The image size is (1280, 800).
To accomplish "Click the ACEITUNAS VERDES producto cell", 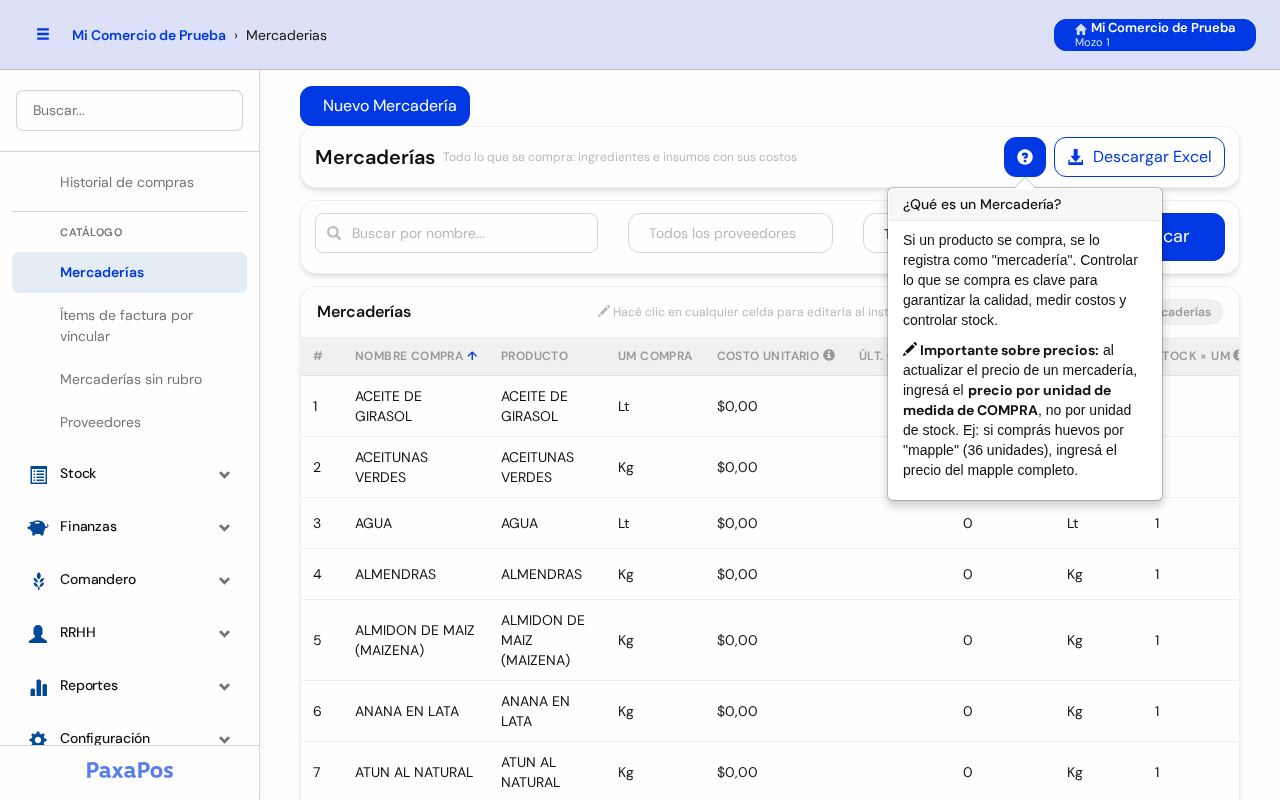I will 547,467.
